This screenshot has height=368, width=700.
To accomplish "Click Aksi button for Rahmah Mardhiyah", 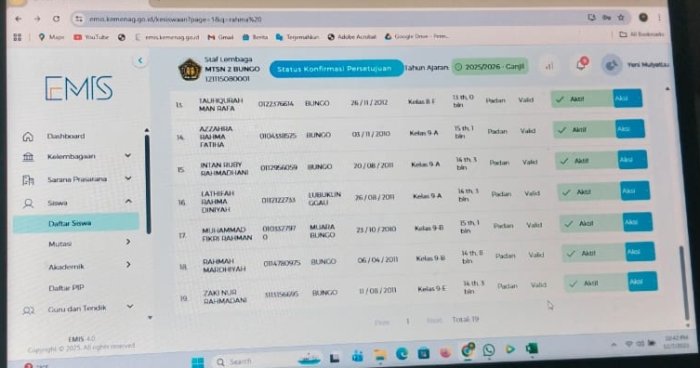I will click(640, 252).
